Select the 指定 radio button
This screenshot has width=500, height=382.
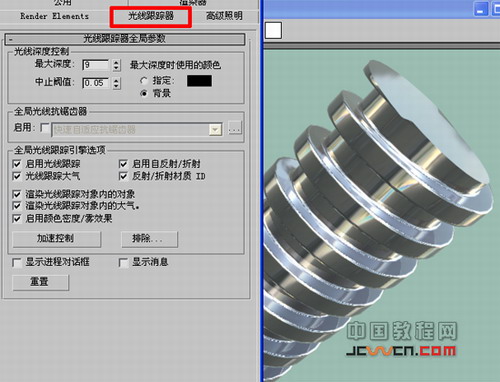point(144,81)
